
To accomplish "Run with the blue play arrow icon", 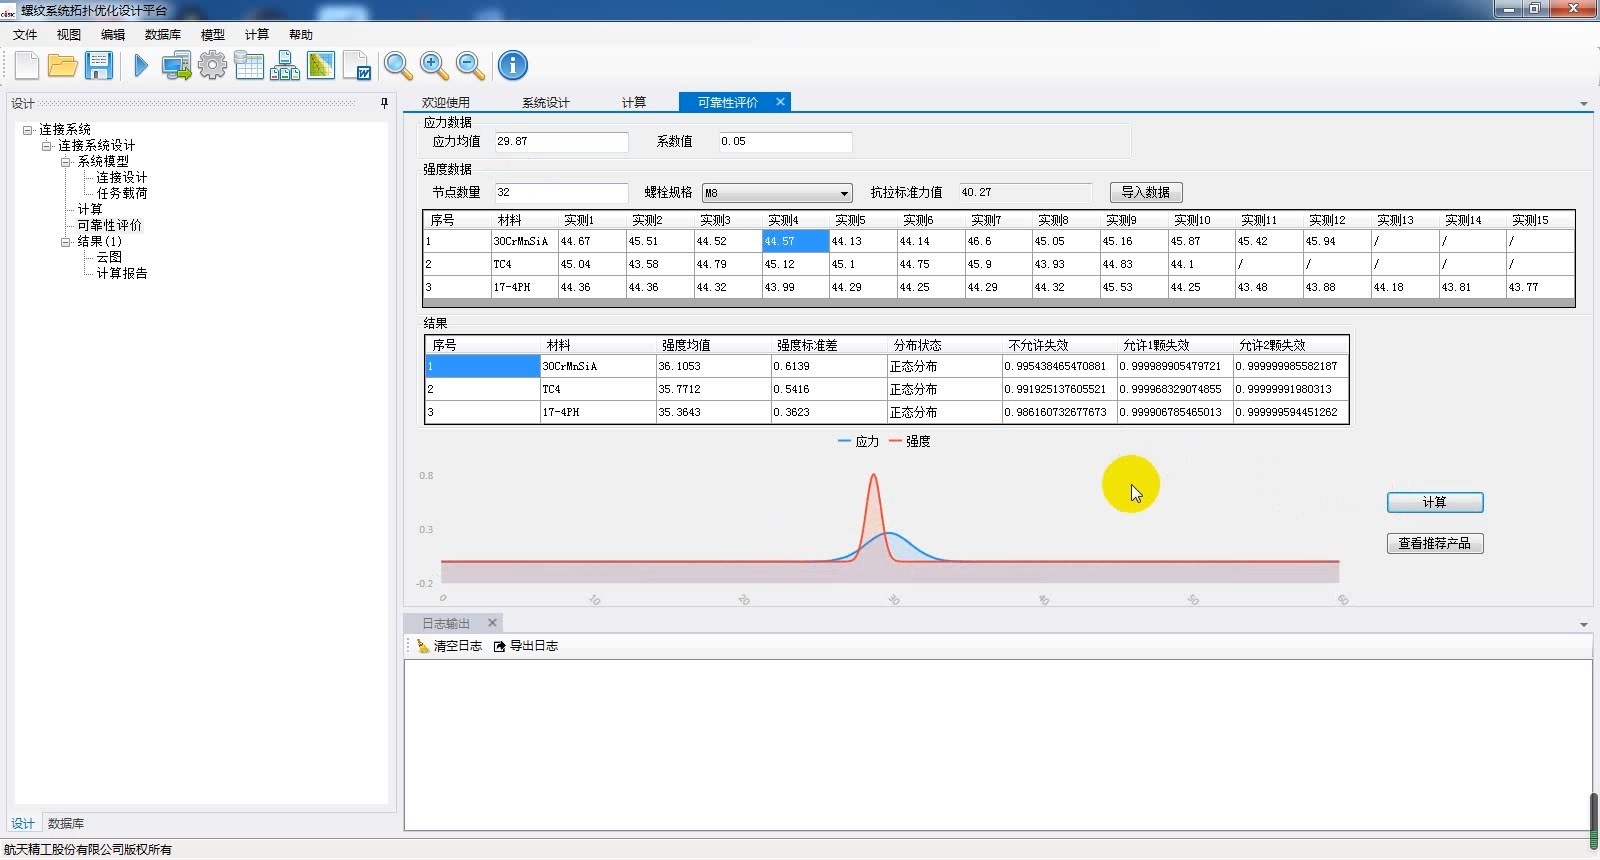I will 141,66.
